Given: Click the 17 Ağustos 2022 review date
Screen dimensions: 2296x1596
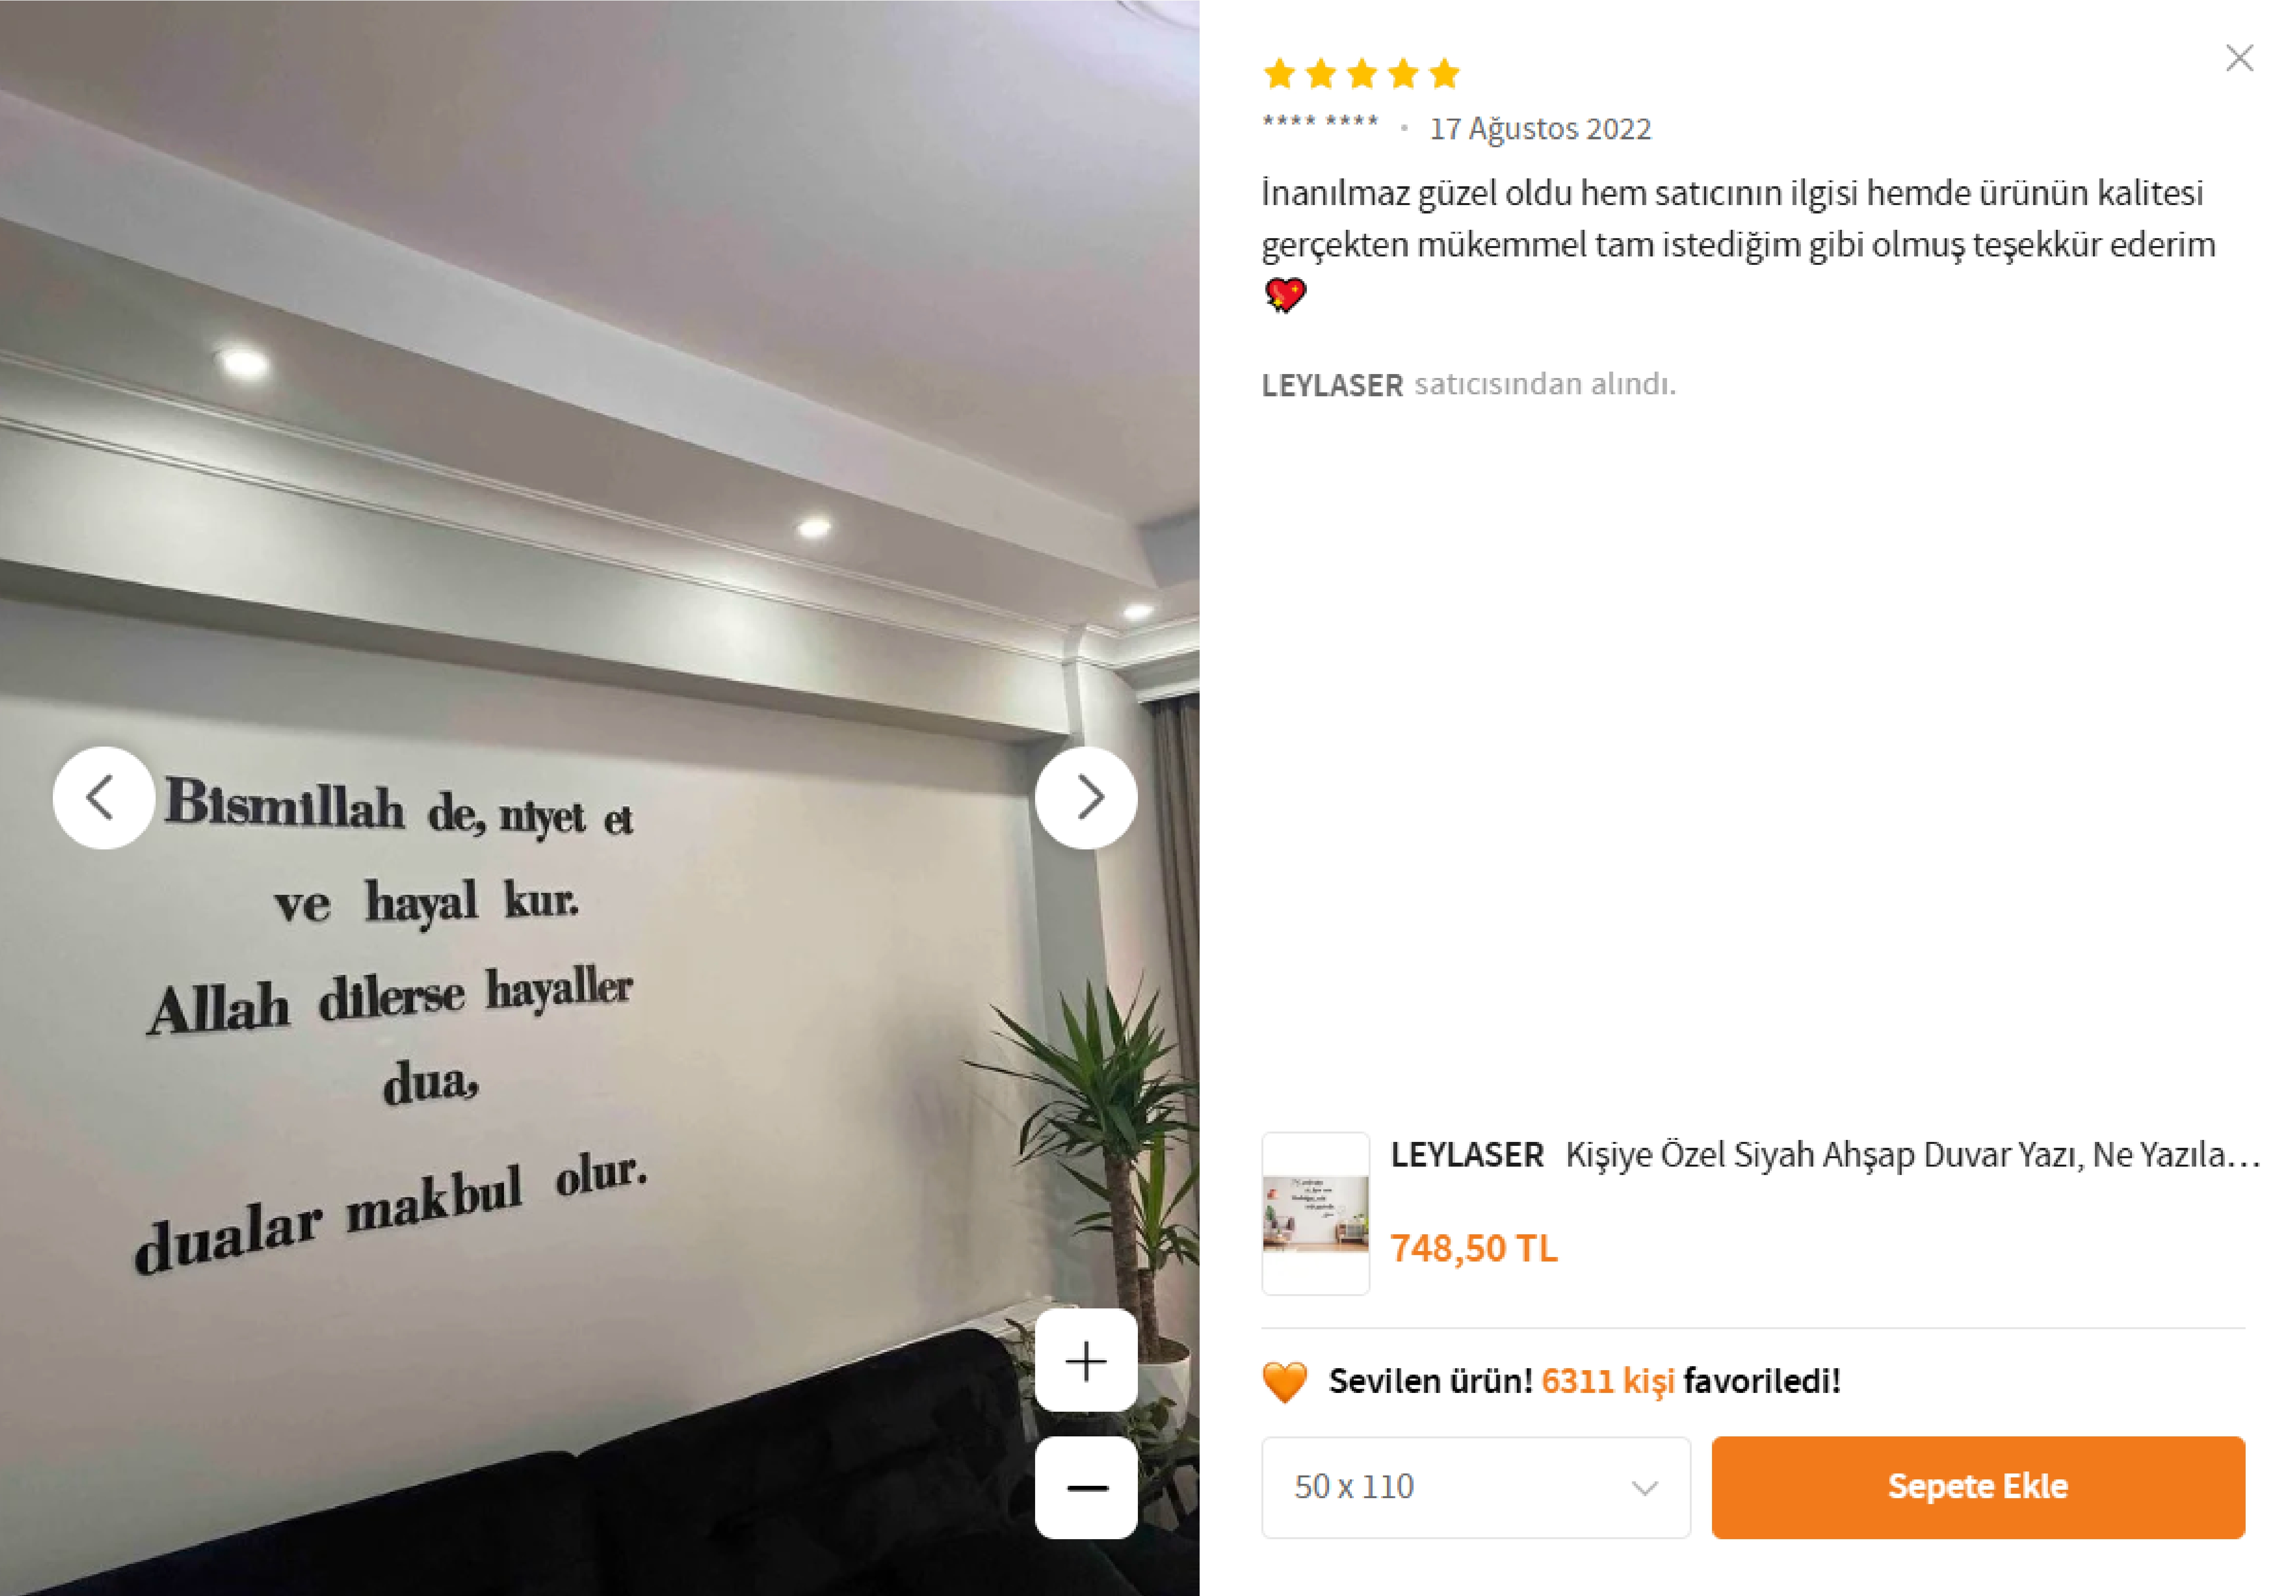Looking at the screenshot, I should [x=1540, y=129].
